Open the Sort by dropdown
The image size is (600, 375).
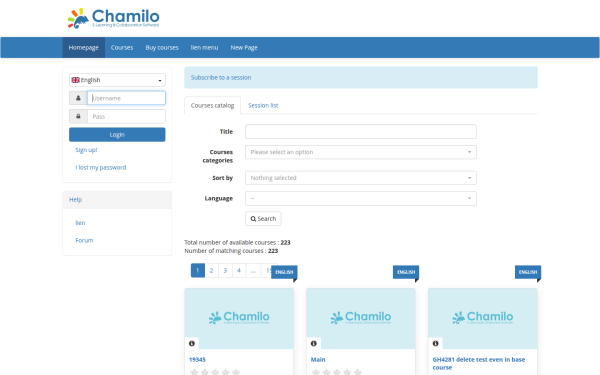(361, 178)
